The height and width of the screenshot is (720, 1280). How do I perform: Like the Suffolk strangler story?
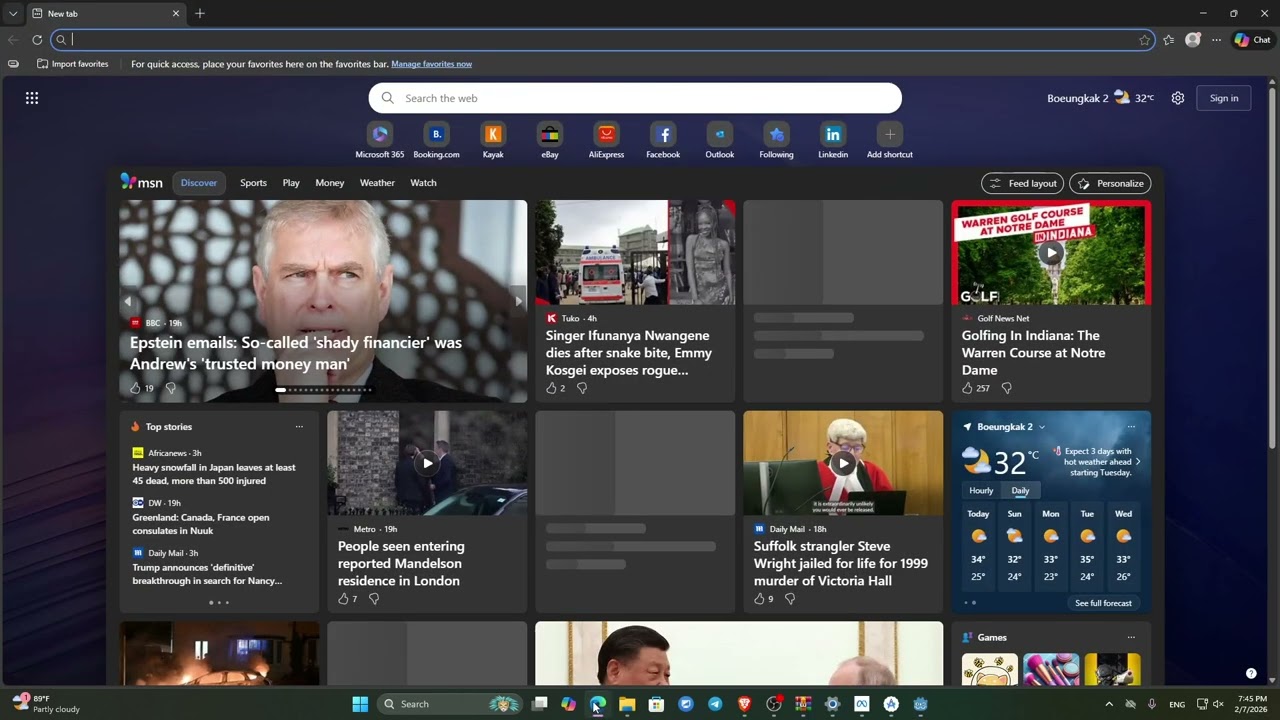tap(759, 599)
